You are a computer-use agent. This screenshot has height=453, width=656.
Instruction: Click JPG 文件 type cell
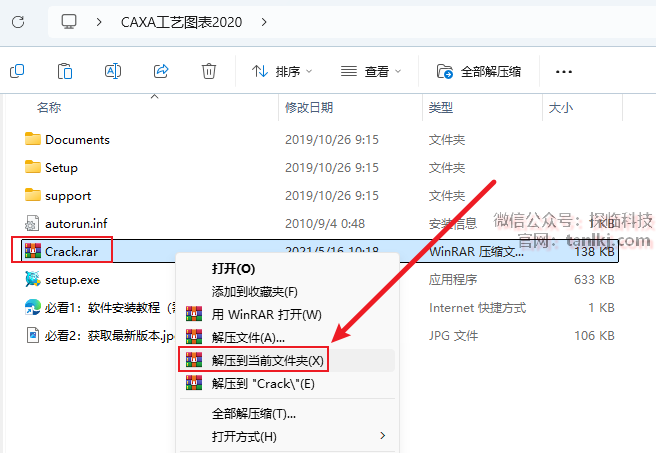pos(453,335)
